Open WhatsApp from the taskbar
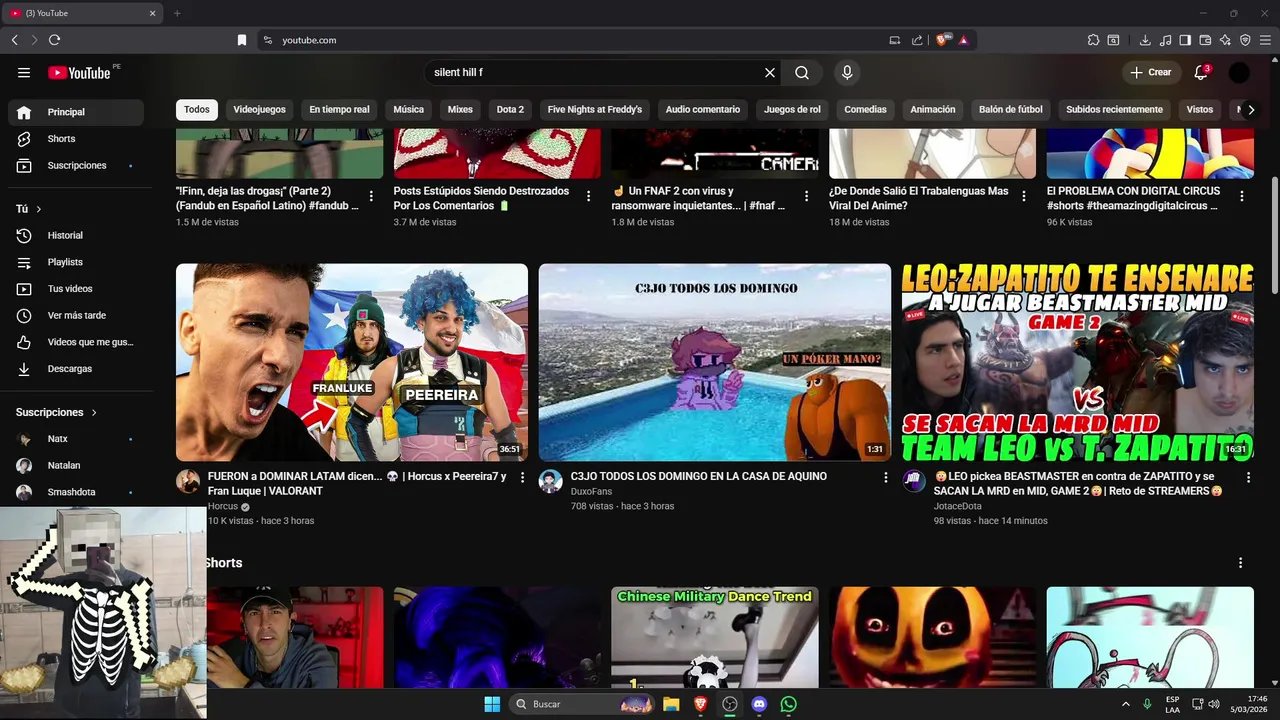Viewport: 1280px width, 720px height. 788,704
